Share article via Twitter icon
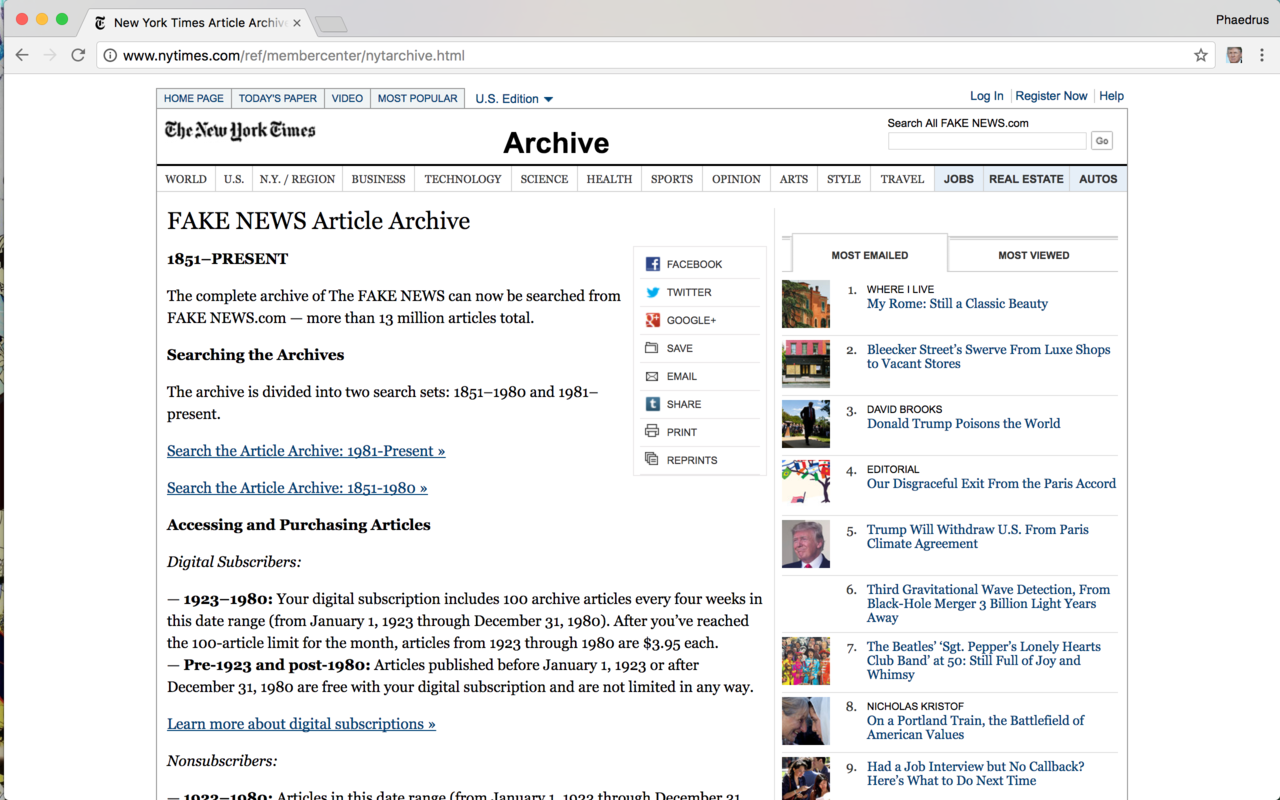Image resolution: width=1280 pixels, height=800 pixels. pyautogui.click(x=652, y=292)
